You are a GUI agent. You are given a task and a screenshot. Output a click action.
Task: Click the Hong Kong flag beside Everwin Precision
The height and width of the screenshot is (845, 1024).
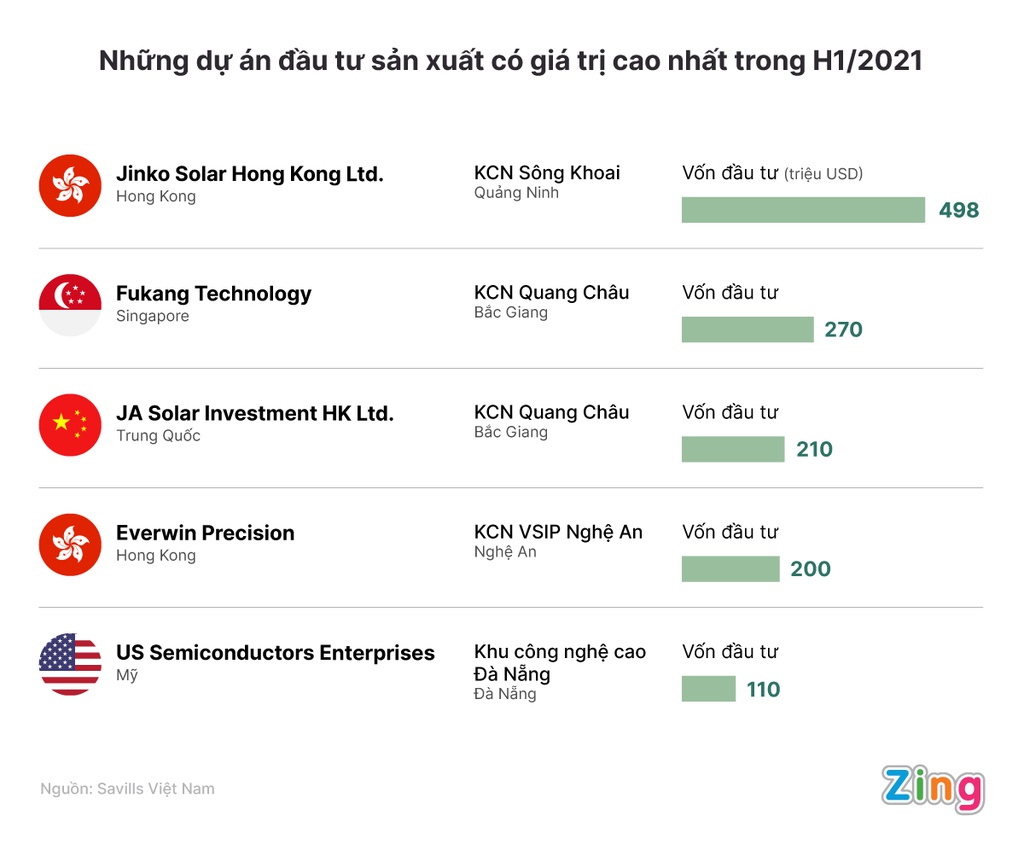coord(70,545)
